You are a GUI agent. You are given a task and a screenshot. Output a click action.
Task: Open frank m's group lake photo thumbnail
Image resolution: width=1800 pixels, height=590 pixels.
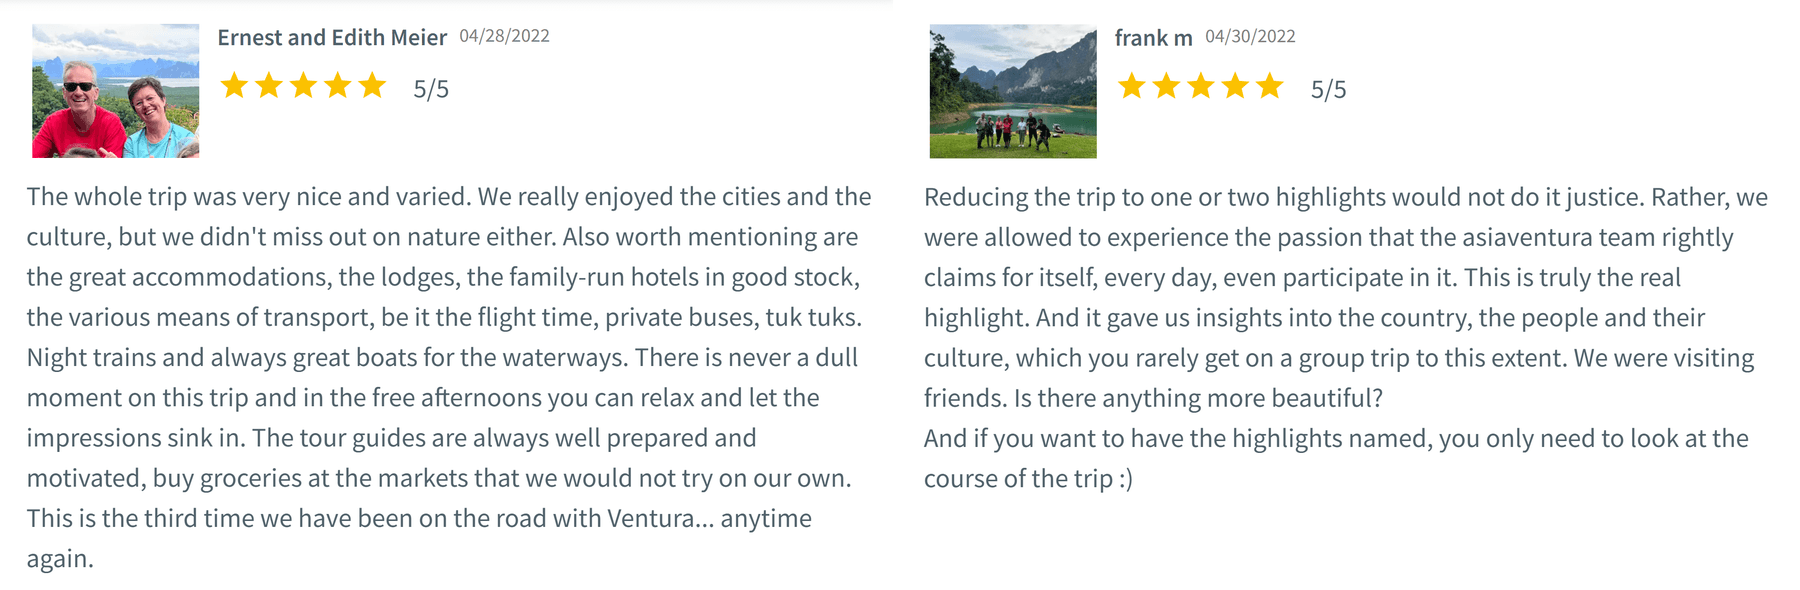click(1013, 91)
